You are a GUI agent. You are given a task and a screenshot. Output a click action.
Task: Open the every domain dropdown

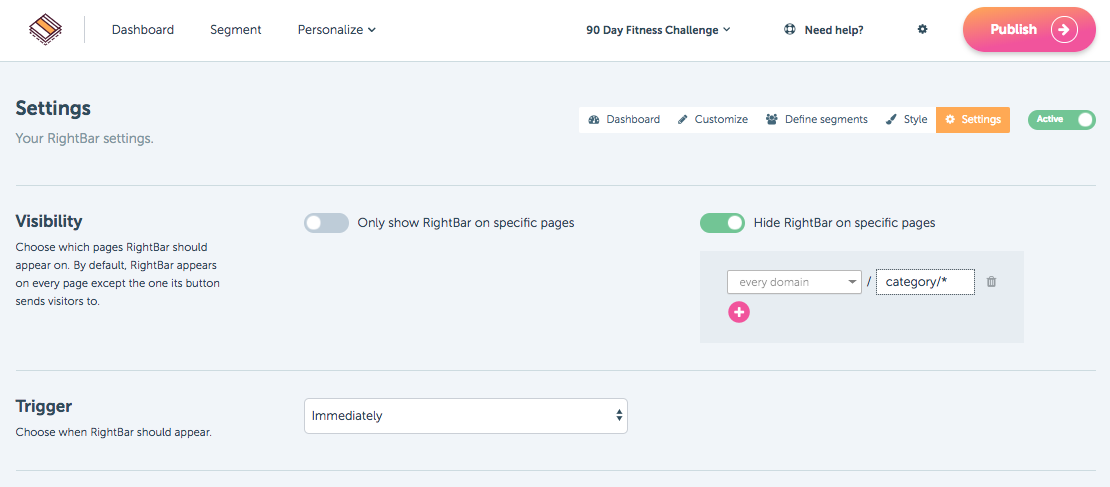point(794,282)
